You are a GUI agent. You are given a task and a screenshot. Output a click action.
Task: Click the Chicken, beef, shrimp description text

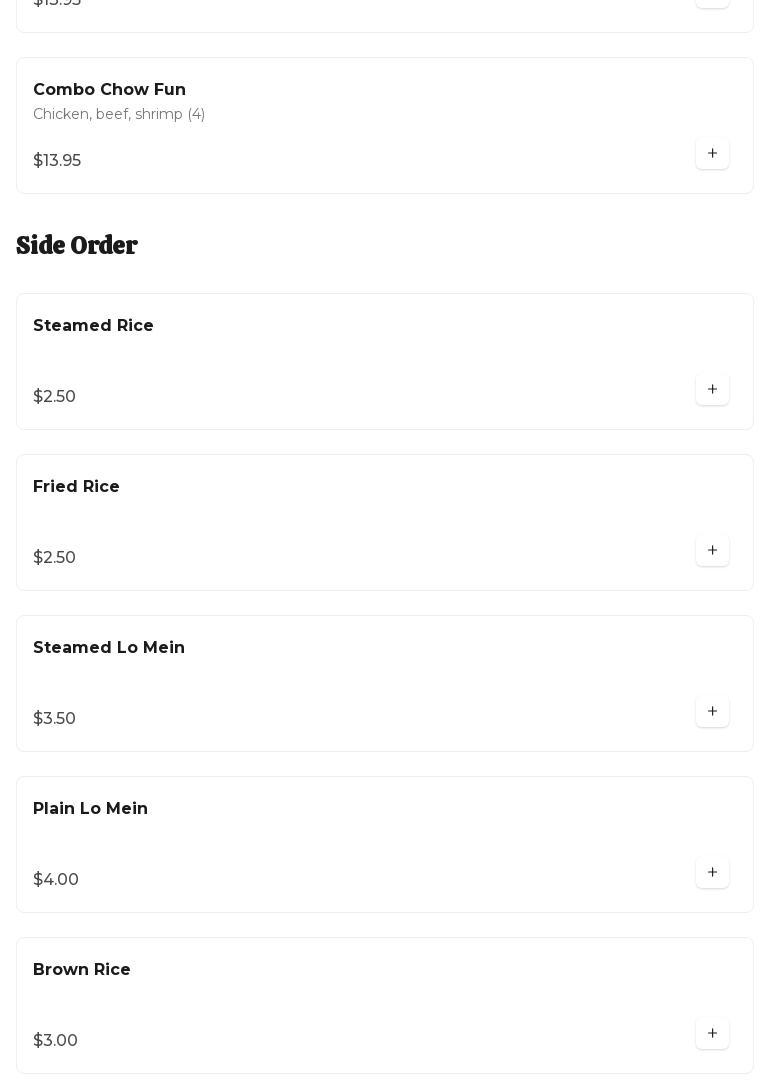pos(119,115)
